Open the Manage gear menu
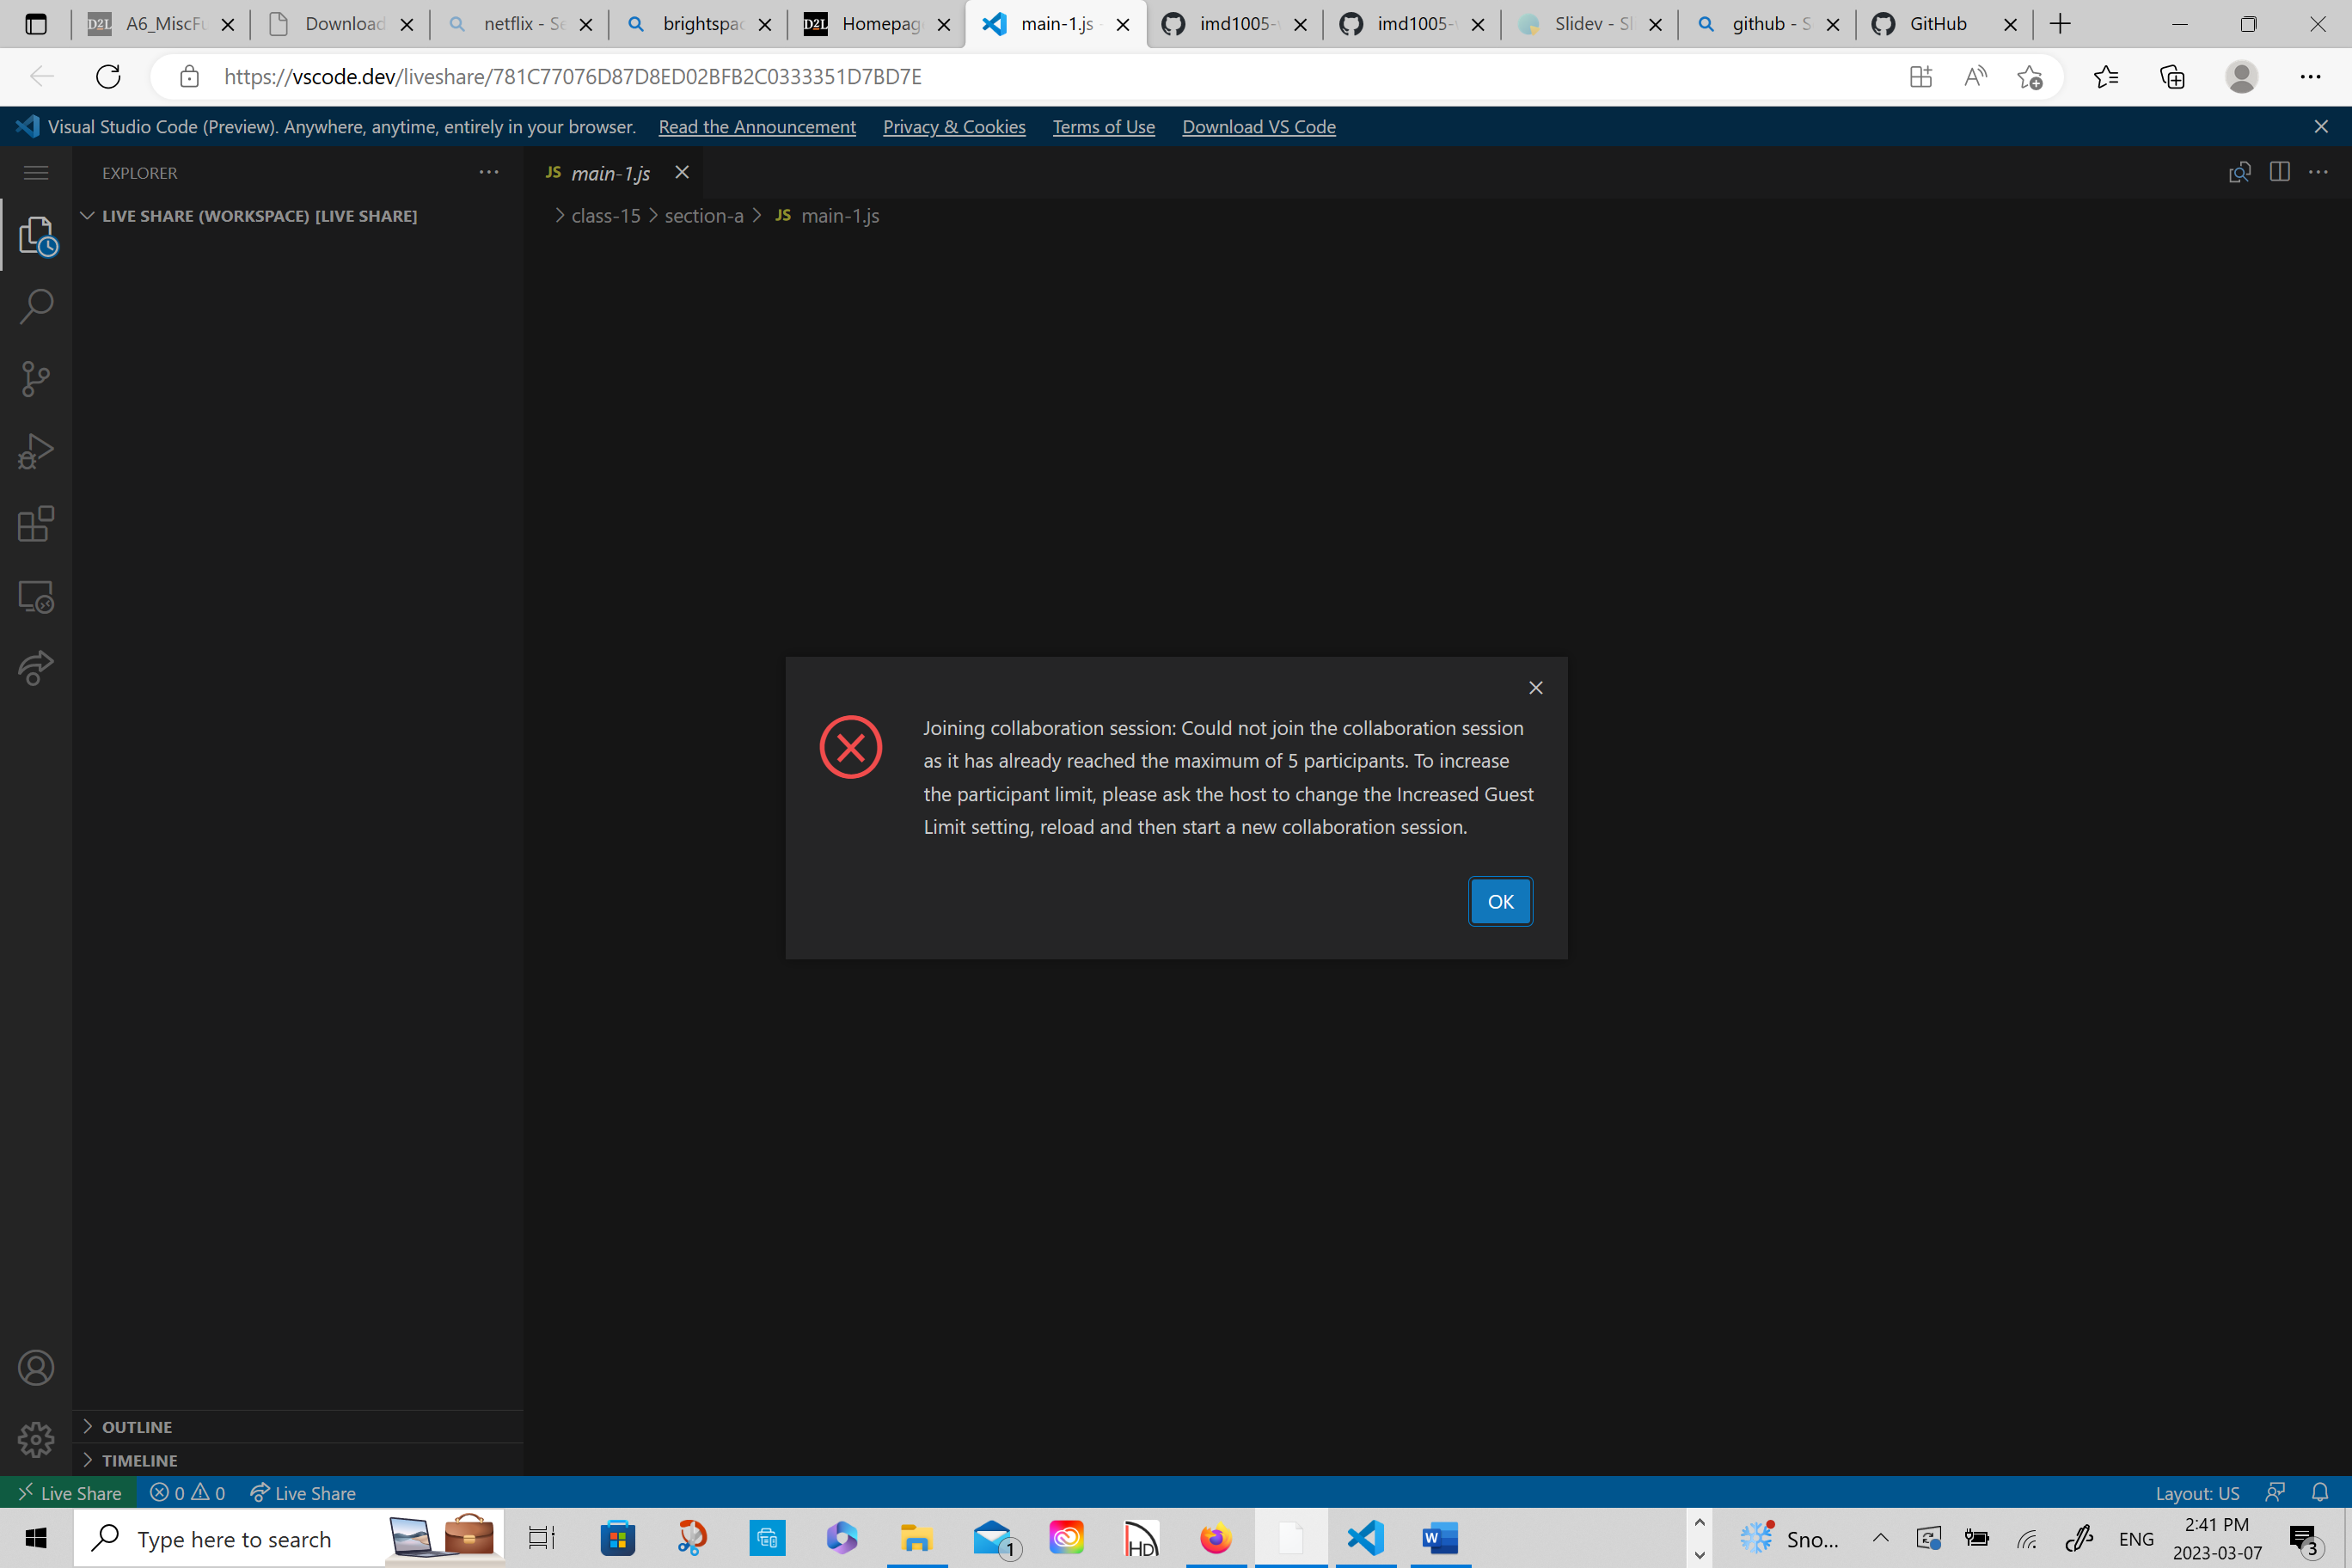2352x1568 pixels. pyautogui.click(x=36, y=1439)
